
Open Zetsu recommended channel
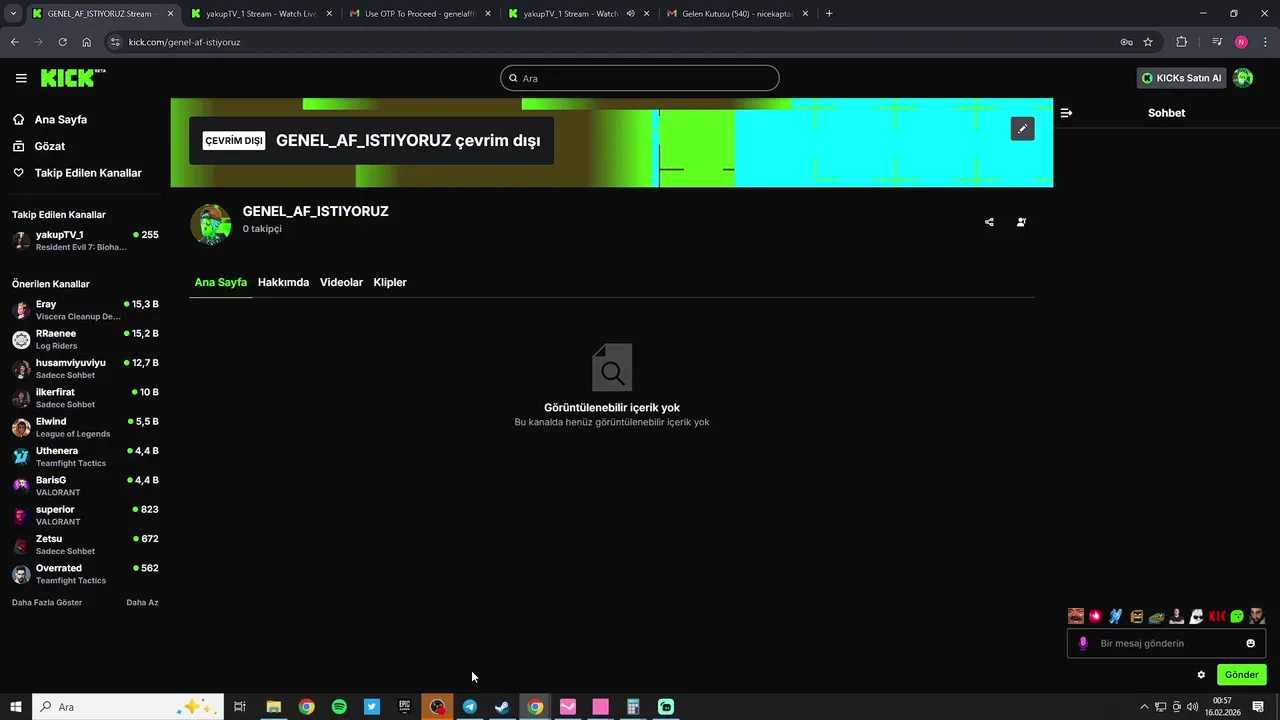point(85,544)
